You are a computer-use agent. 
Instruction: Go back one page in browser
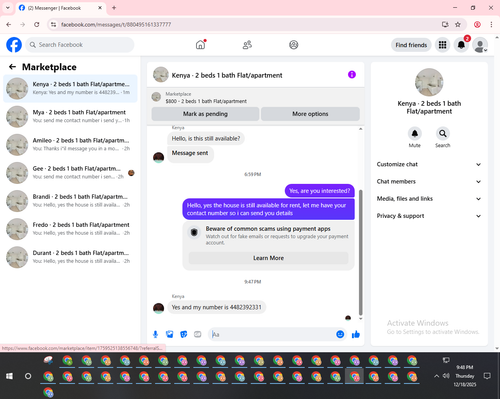coord(9,24)
